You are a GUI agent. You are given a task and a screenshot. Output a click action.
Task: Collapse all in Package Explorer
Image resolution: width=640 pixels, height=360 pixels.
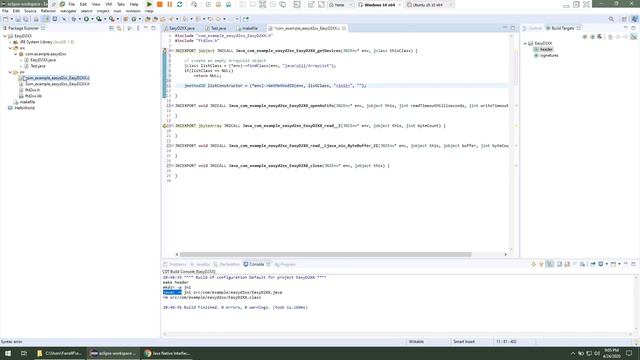(x=111, y=28)
